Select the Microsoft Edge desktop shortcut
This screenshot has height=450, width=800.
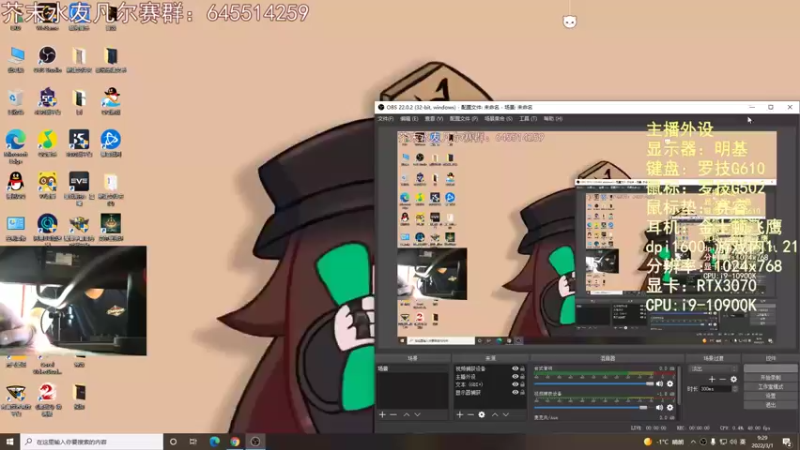click(16, 145)
